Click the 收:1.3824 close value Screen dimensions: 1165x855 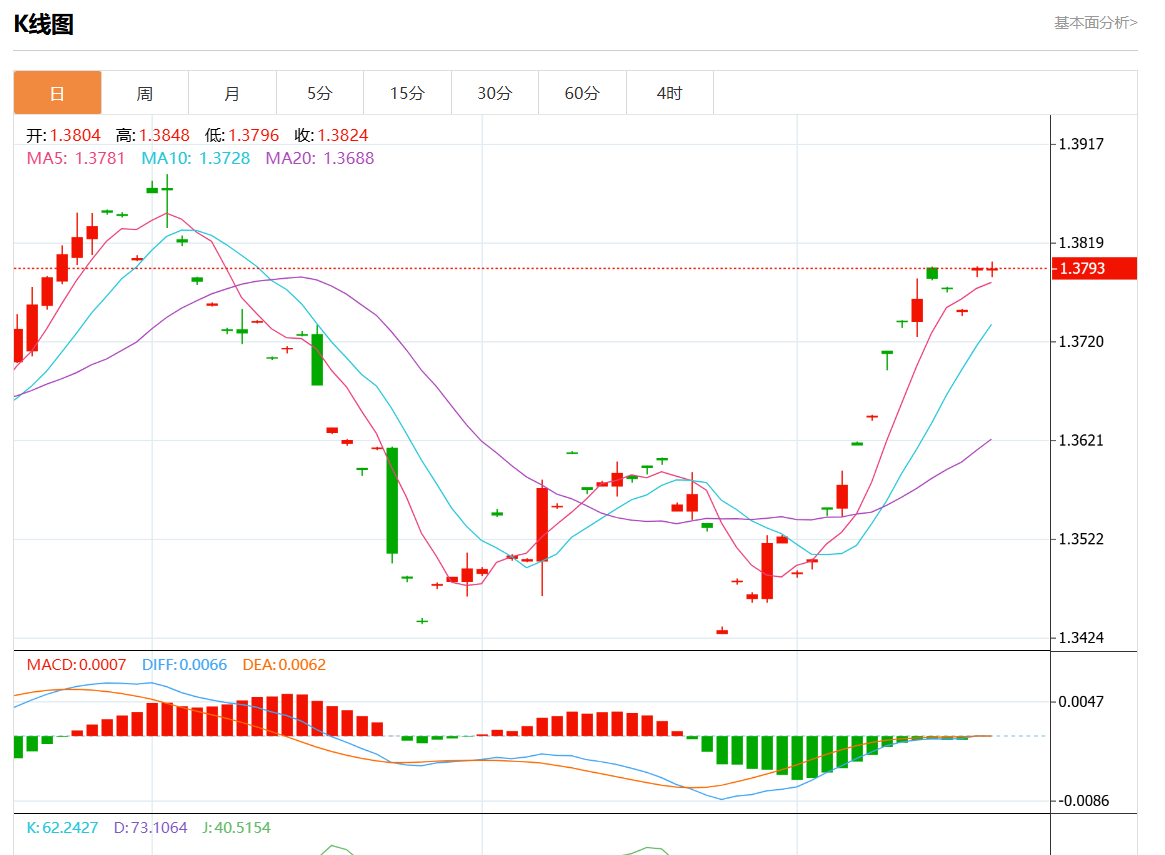pos(331,135)
